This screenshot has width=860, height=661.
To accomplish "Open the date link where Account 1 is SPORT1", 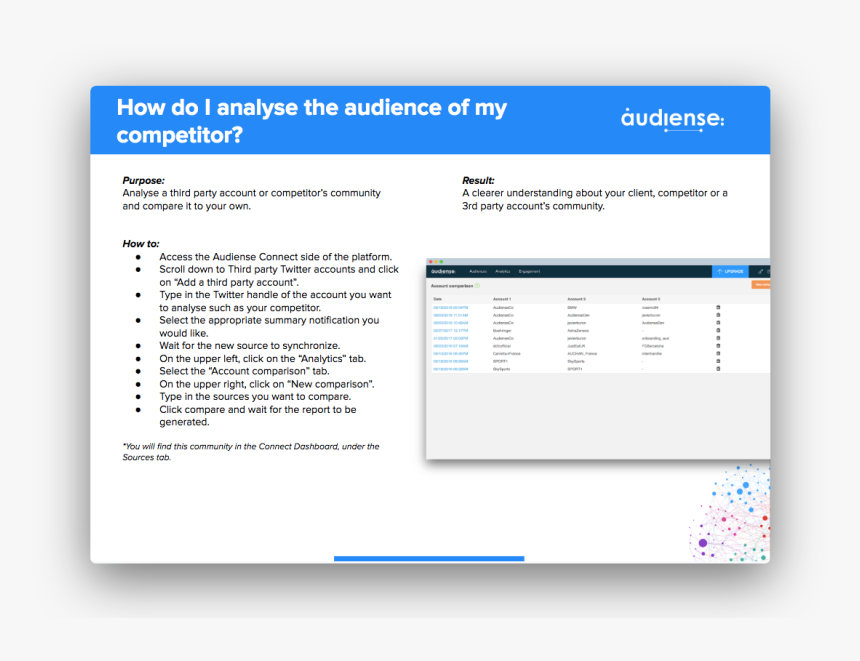I will tap(450, 361).
